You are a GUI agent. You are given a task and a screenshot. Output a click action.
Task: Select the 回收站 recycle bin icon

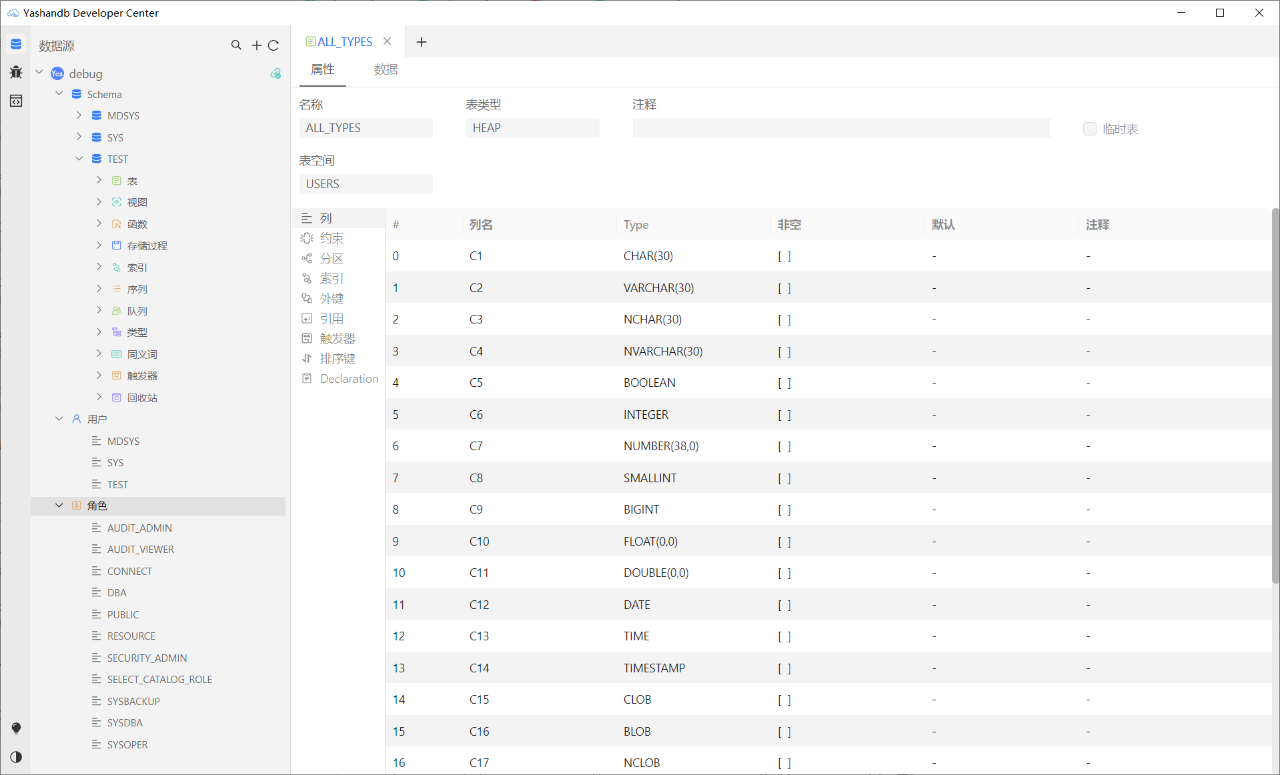coord(117,397)
